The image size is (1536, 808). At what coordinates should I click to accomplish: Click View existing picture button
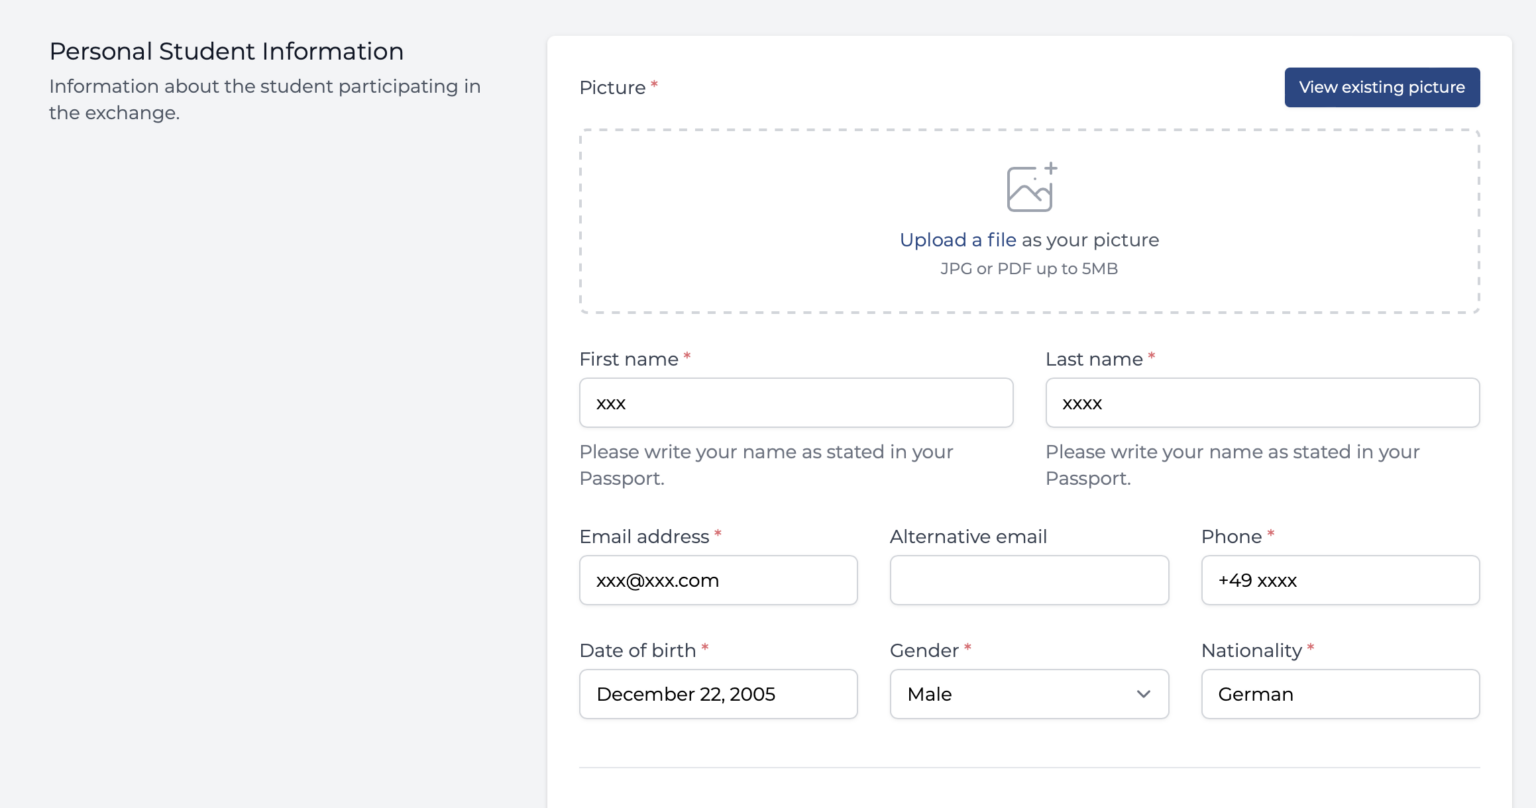(1382, 87)
